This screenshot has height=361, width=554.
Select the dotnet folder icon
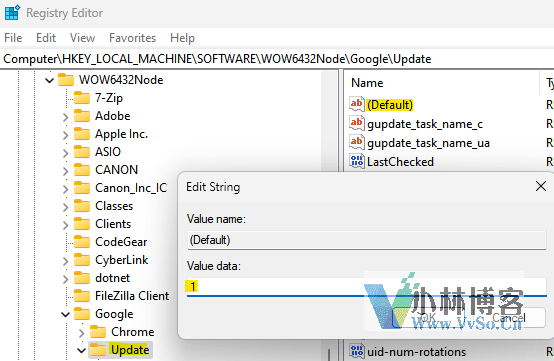pyautogui.click(x=82, y=278)
